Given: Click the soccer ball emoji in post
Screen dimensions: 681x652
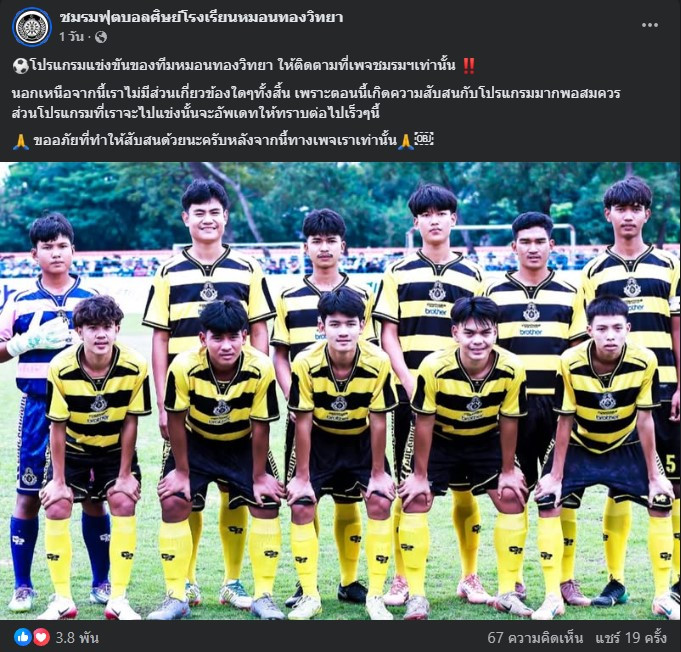Looking at the screenshot, I should coord(20,66).
